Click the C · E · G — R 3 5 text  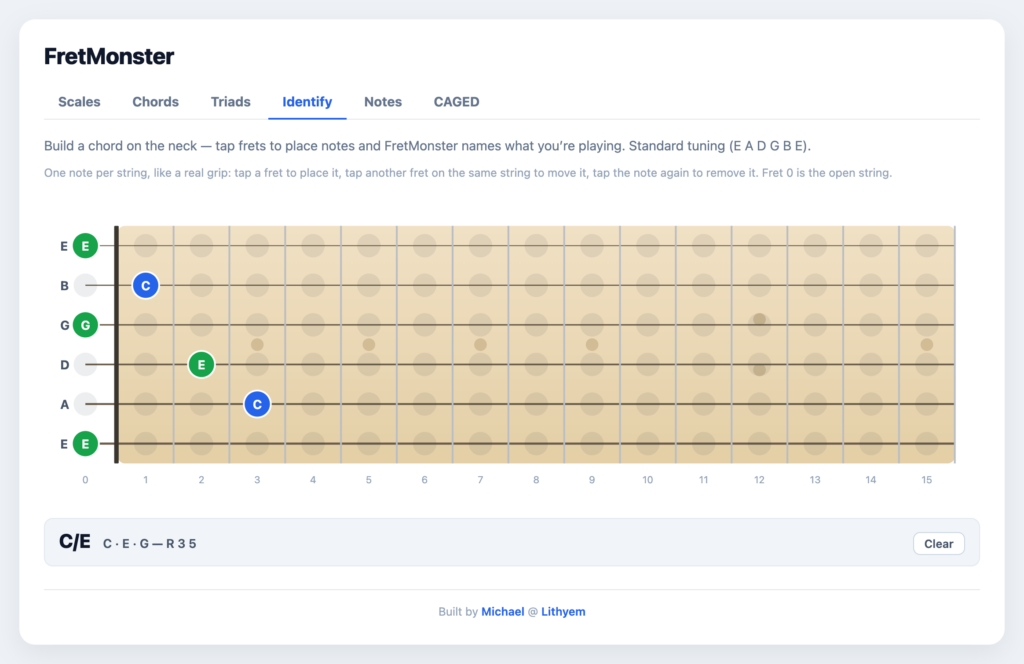(x=150, y=544)
